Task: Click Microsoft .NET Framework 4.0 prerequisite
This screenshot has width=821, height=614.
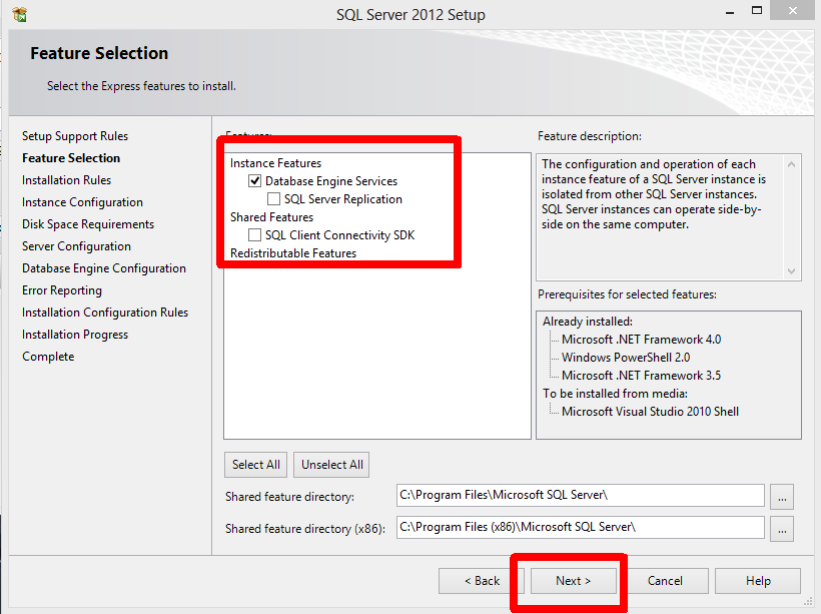Action: 641,340
